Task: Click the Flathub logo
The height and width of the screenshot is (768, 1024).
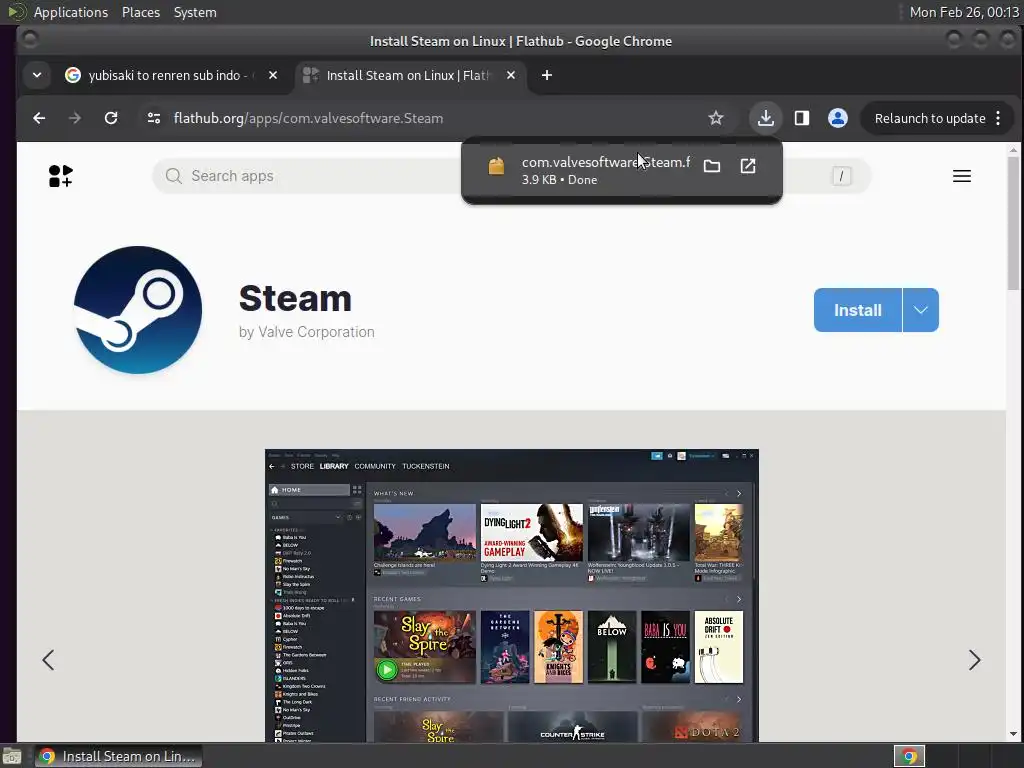Action: pos(61,176)
